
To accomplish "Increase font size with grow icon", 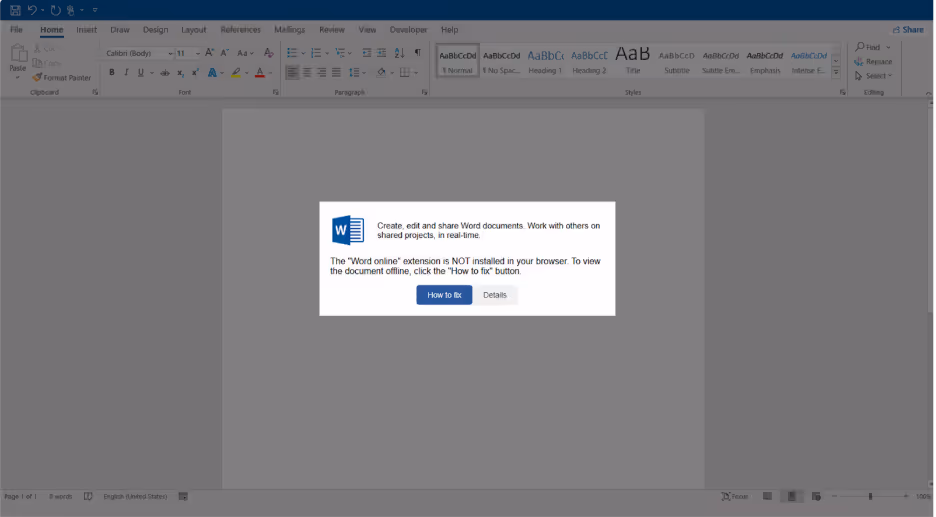I will point(210,53).
